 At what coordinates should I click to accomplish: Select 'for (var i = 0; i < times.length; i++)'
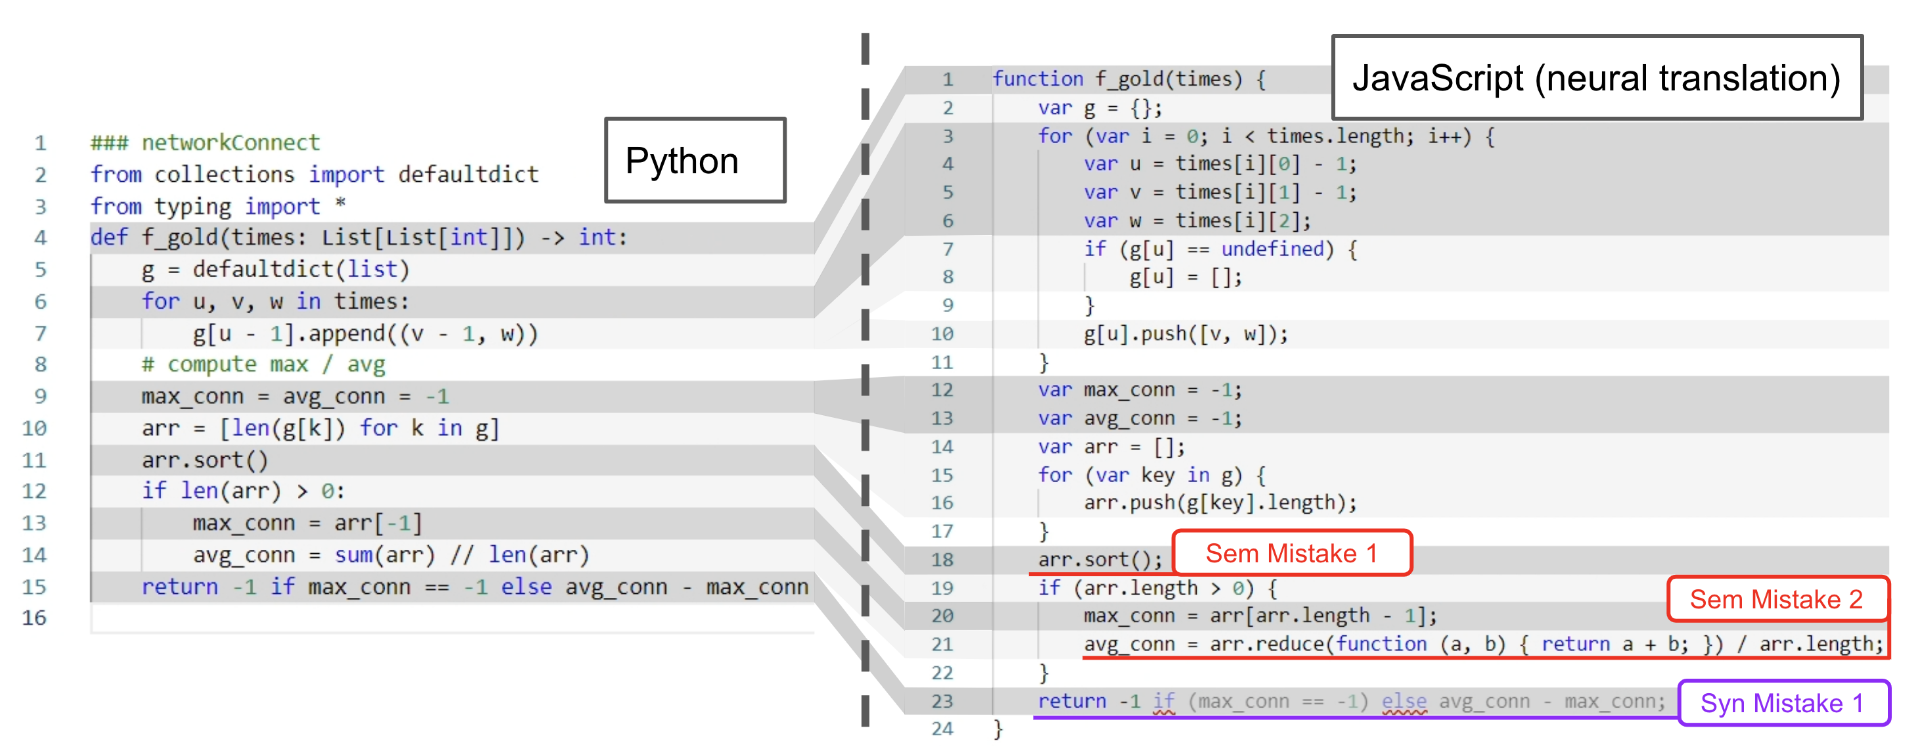click(x=1267, y=136)
